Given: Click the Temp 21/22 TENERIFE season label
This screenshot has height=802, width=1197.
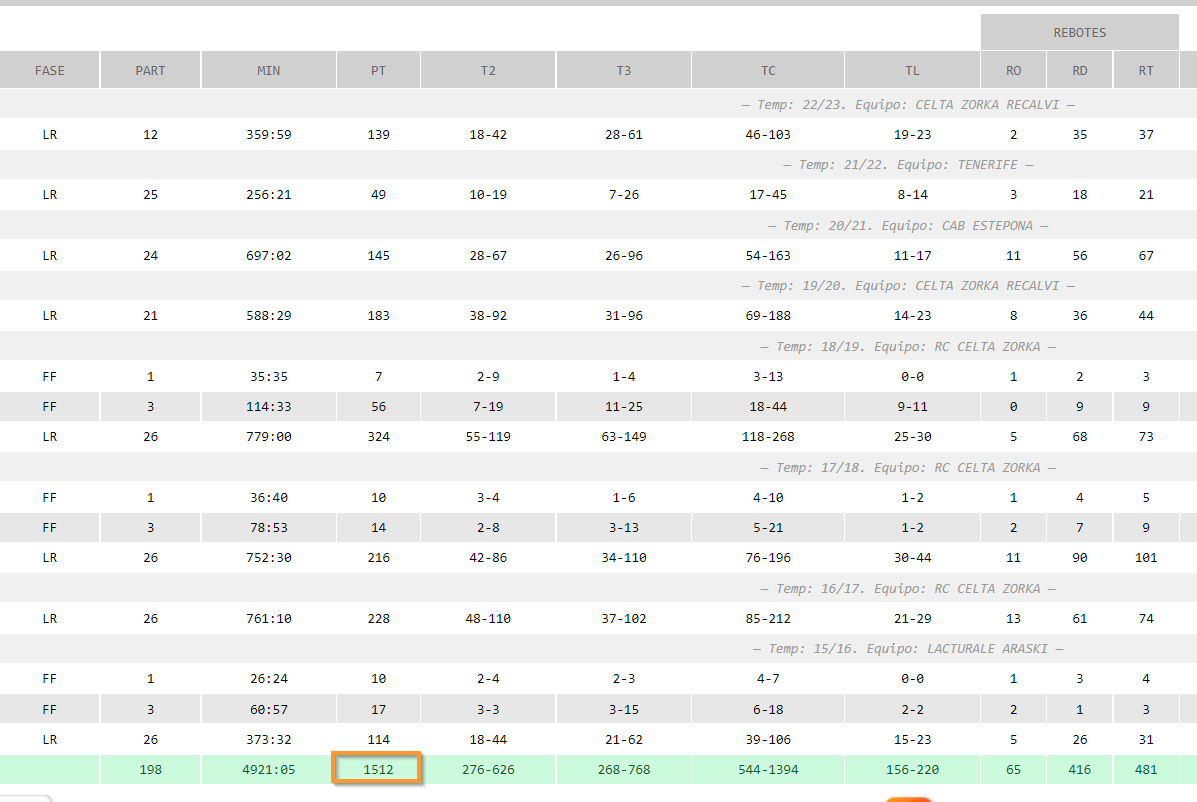Looking at the screenshot, I should [x=908, y=165].
